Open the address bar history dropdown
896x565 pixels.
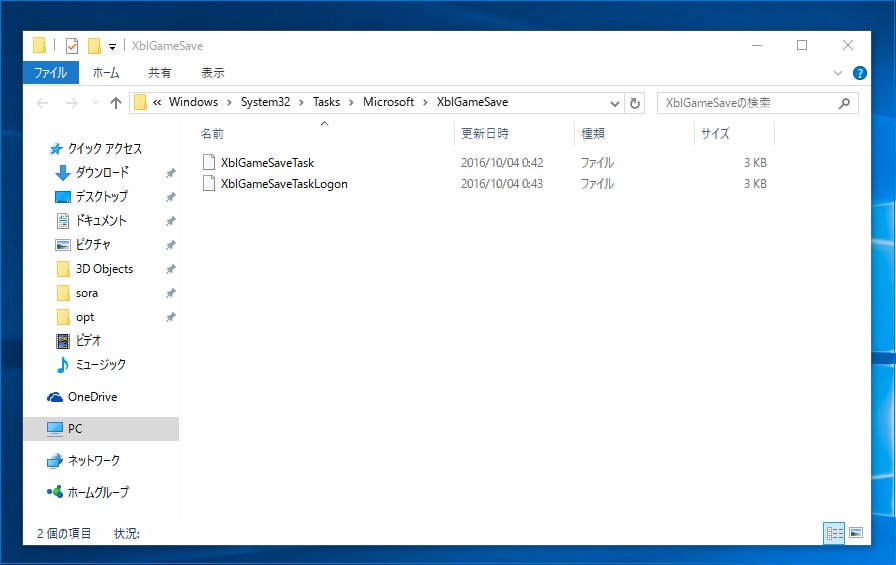[x=615, y=103]
